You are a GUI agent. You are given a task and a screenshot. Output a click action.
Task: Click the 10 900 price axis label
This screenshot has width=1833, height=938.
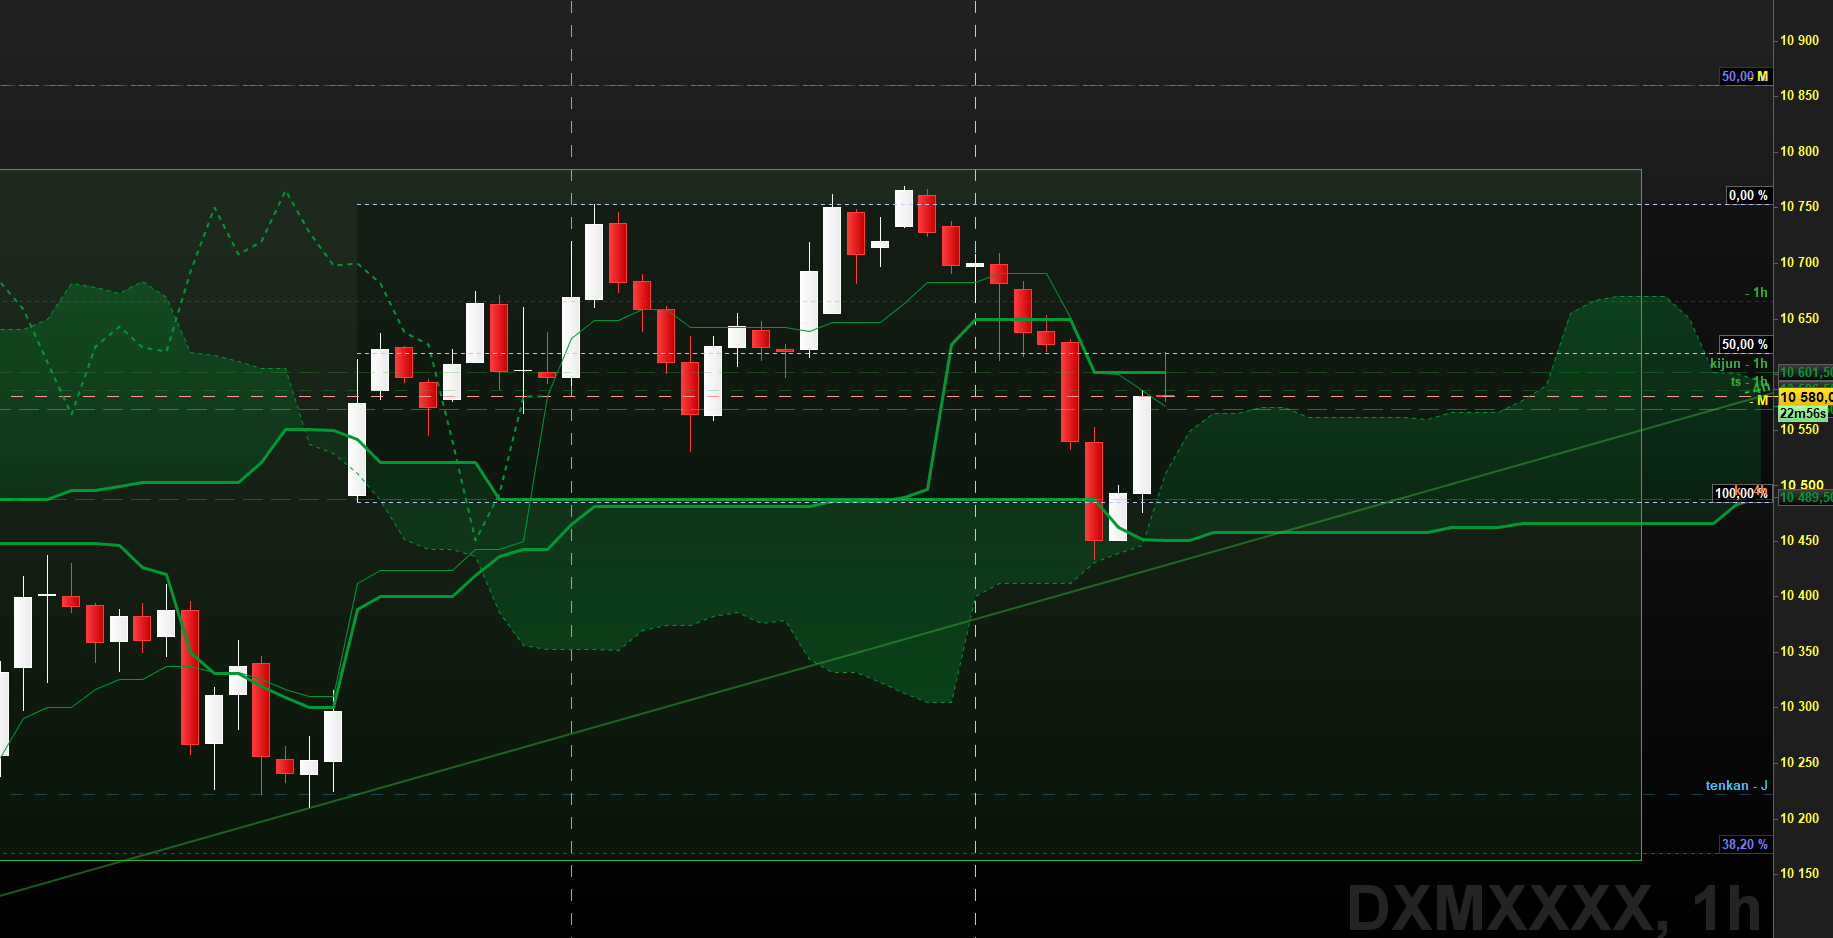click(1799, 41)
